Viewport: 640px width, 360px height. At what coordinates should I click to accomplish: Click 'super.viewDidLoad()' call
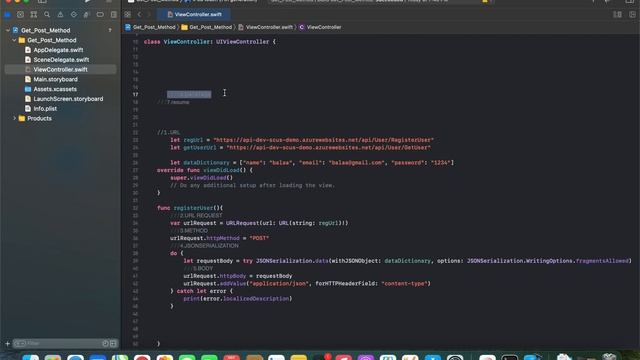202,178
